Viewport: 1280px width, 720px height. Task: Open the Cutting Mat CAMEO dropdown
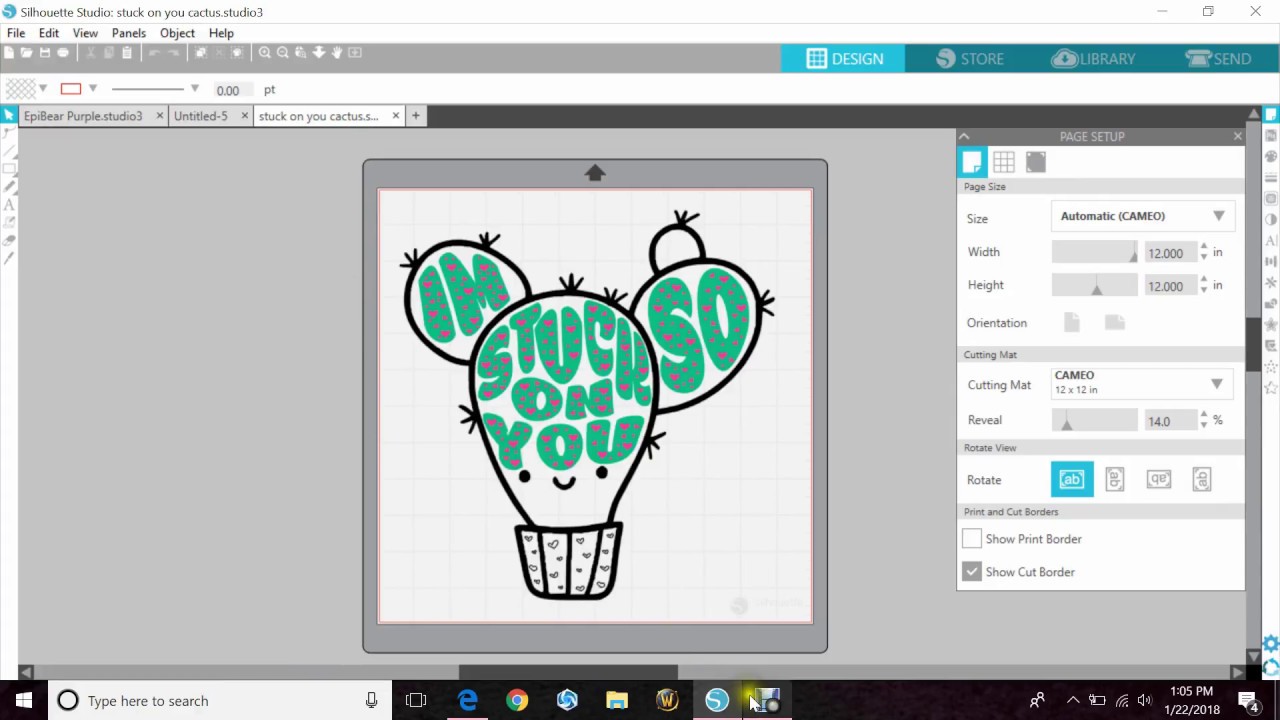(1142, 383)
